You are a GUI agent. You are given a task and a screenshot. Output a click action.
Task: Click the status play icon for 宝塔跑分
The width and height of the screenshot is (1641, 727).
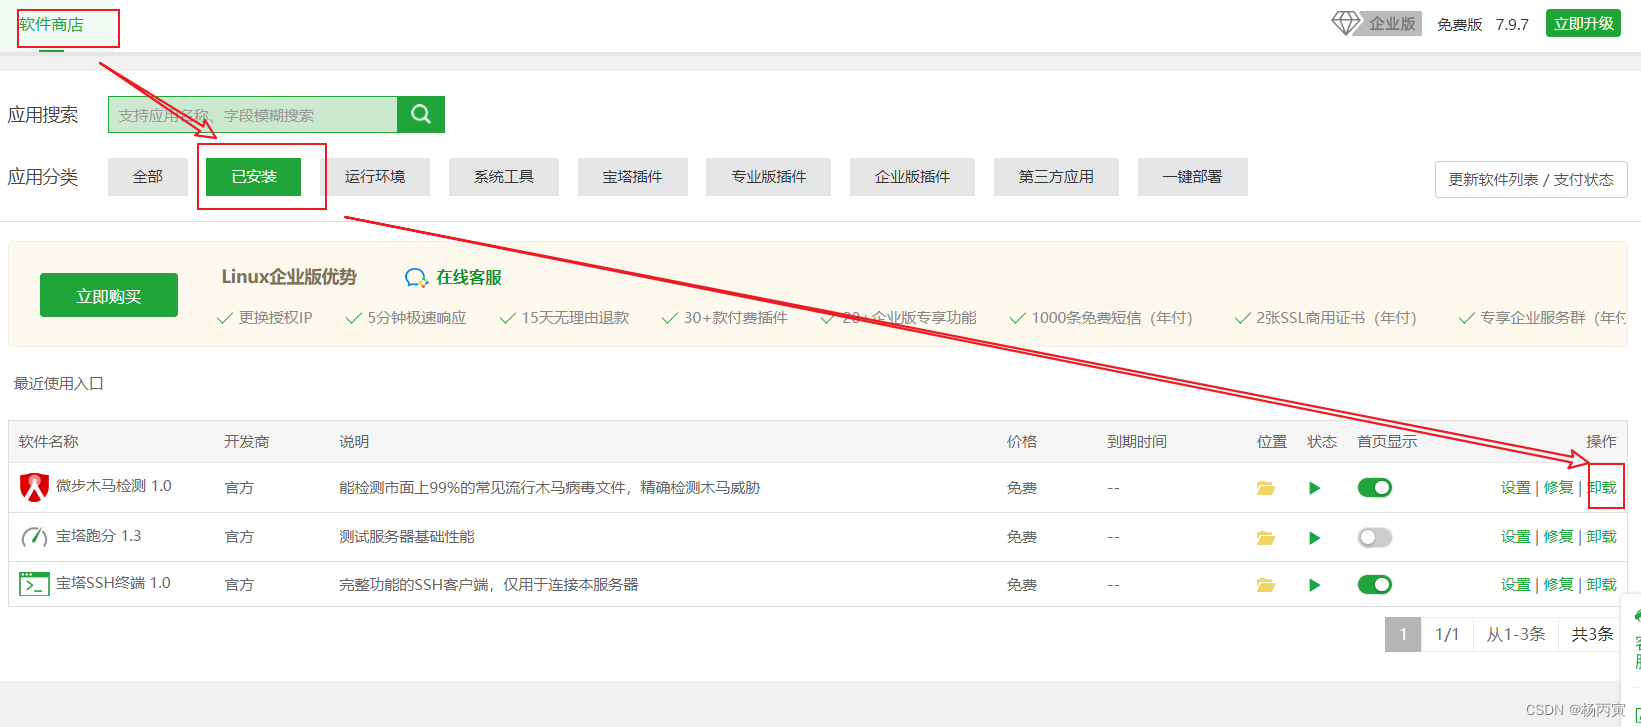pyautogui.click(x=1315, y=538)
